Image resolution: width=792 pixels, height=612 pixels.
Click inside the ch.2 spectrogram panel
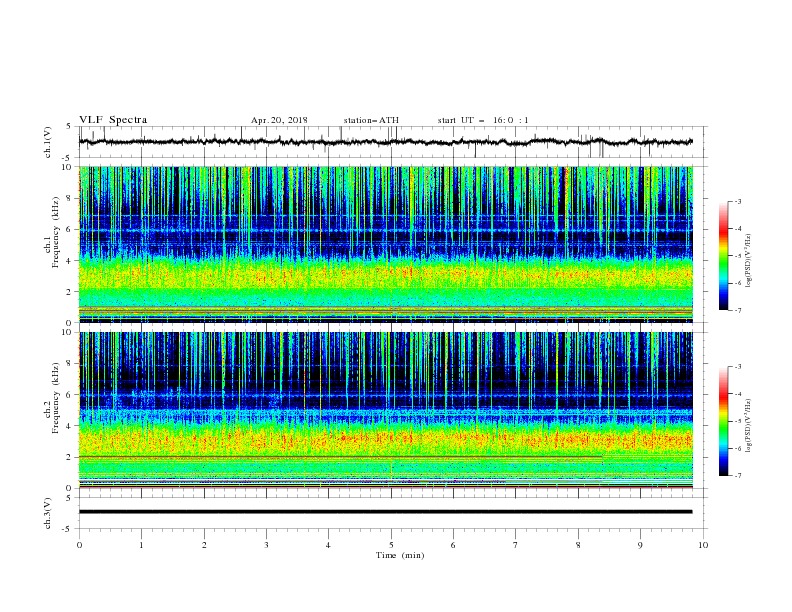(x=385, y=410)
